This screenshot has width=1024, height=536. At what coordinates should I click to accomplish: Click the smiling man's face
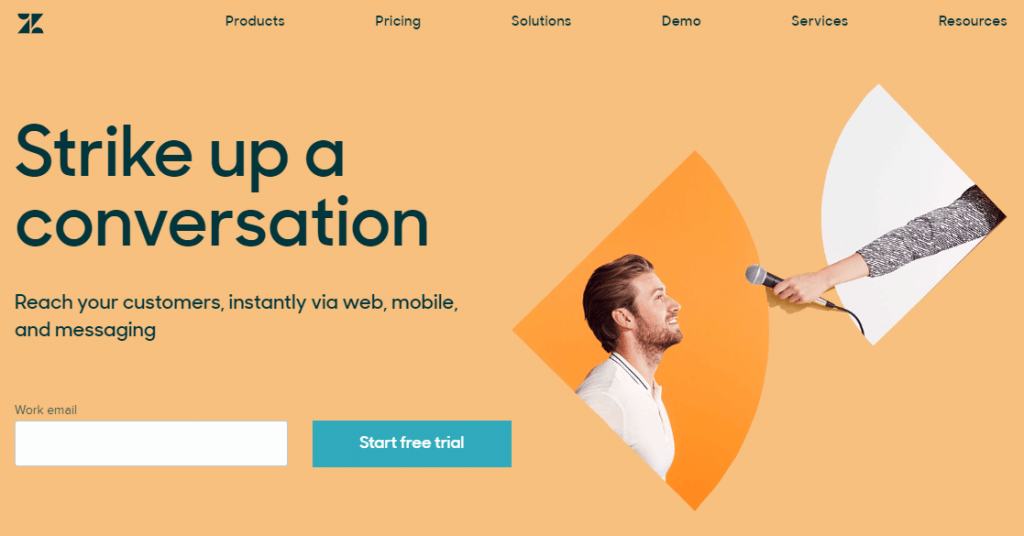pyautogui.click(x=656, y=310)
